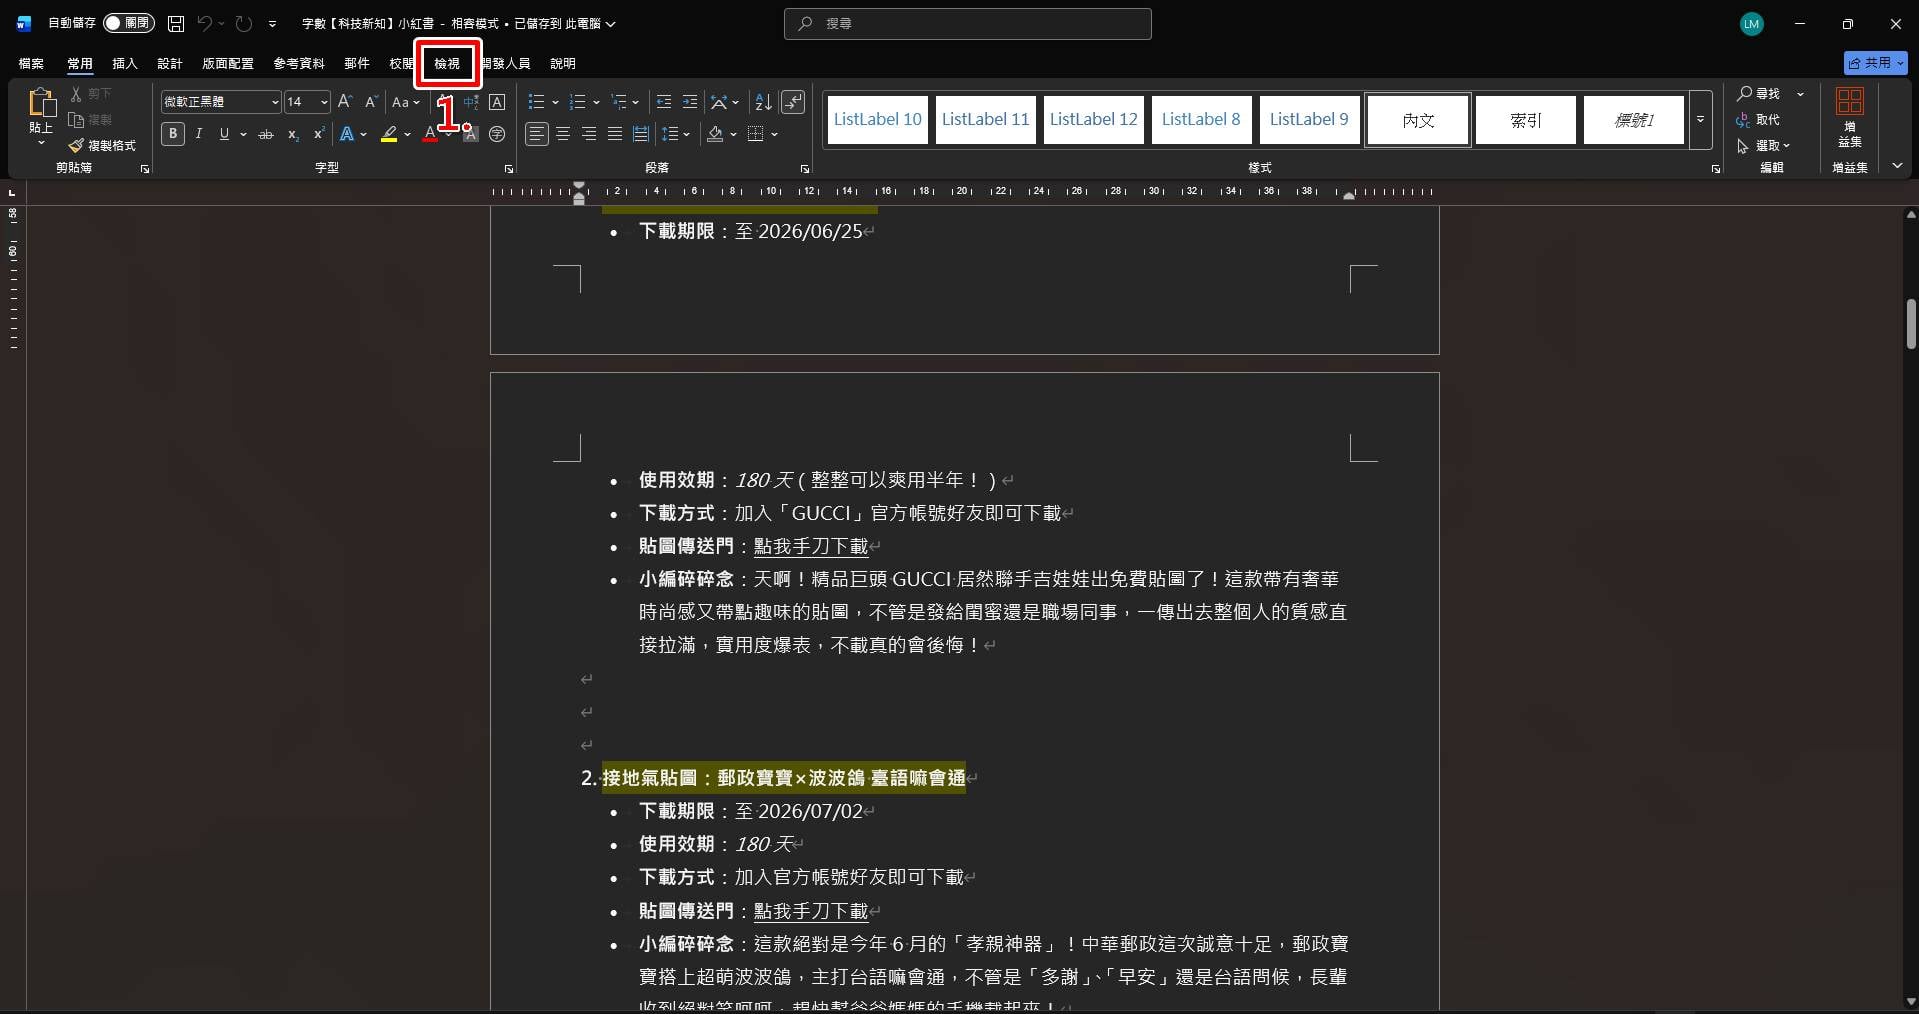
Task: Toggle show paragraph marks button
Action: pyautogui.click(x=793, y=102)
